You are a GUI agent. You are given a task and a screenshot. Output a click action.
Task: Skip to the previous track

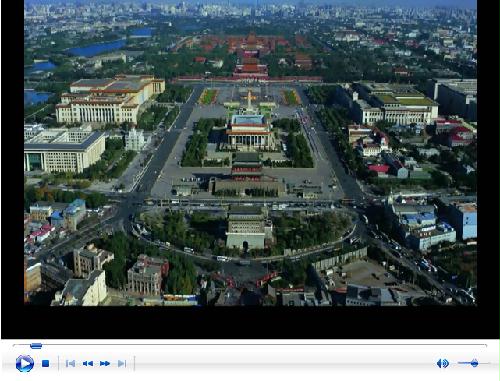(70, 363)
